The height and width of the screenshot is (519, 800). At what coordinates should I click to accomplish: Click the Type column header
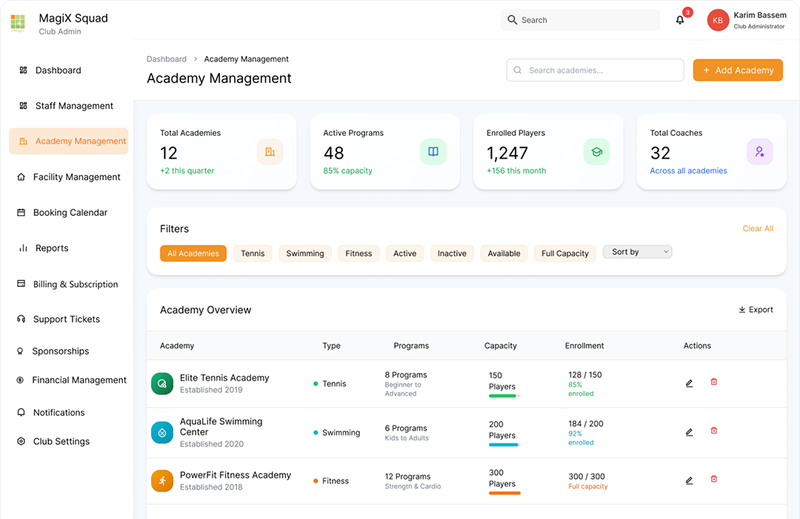click(x=331, y=346)
